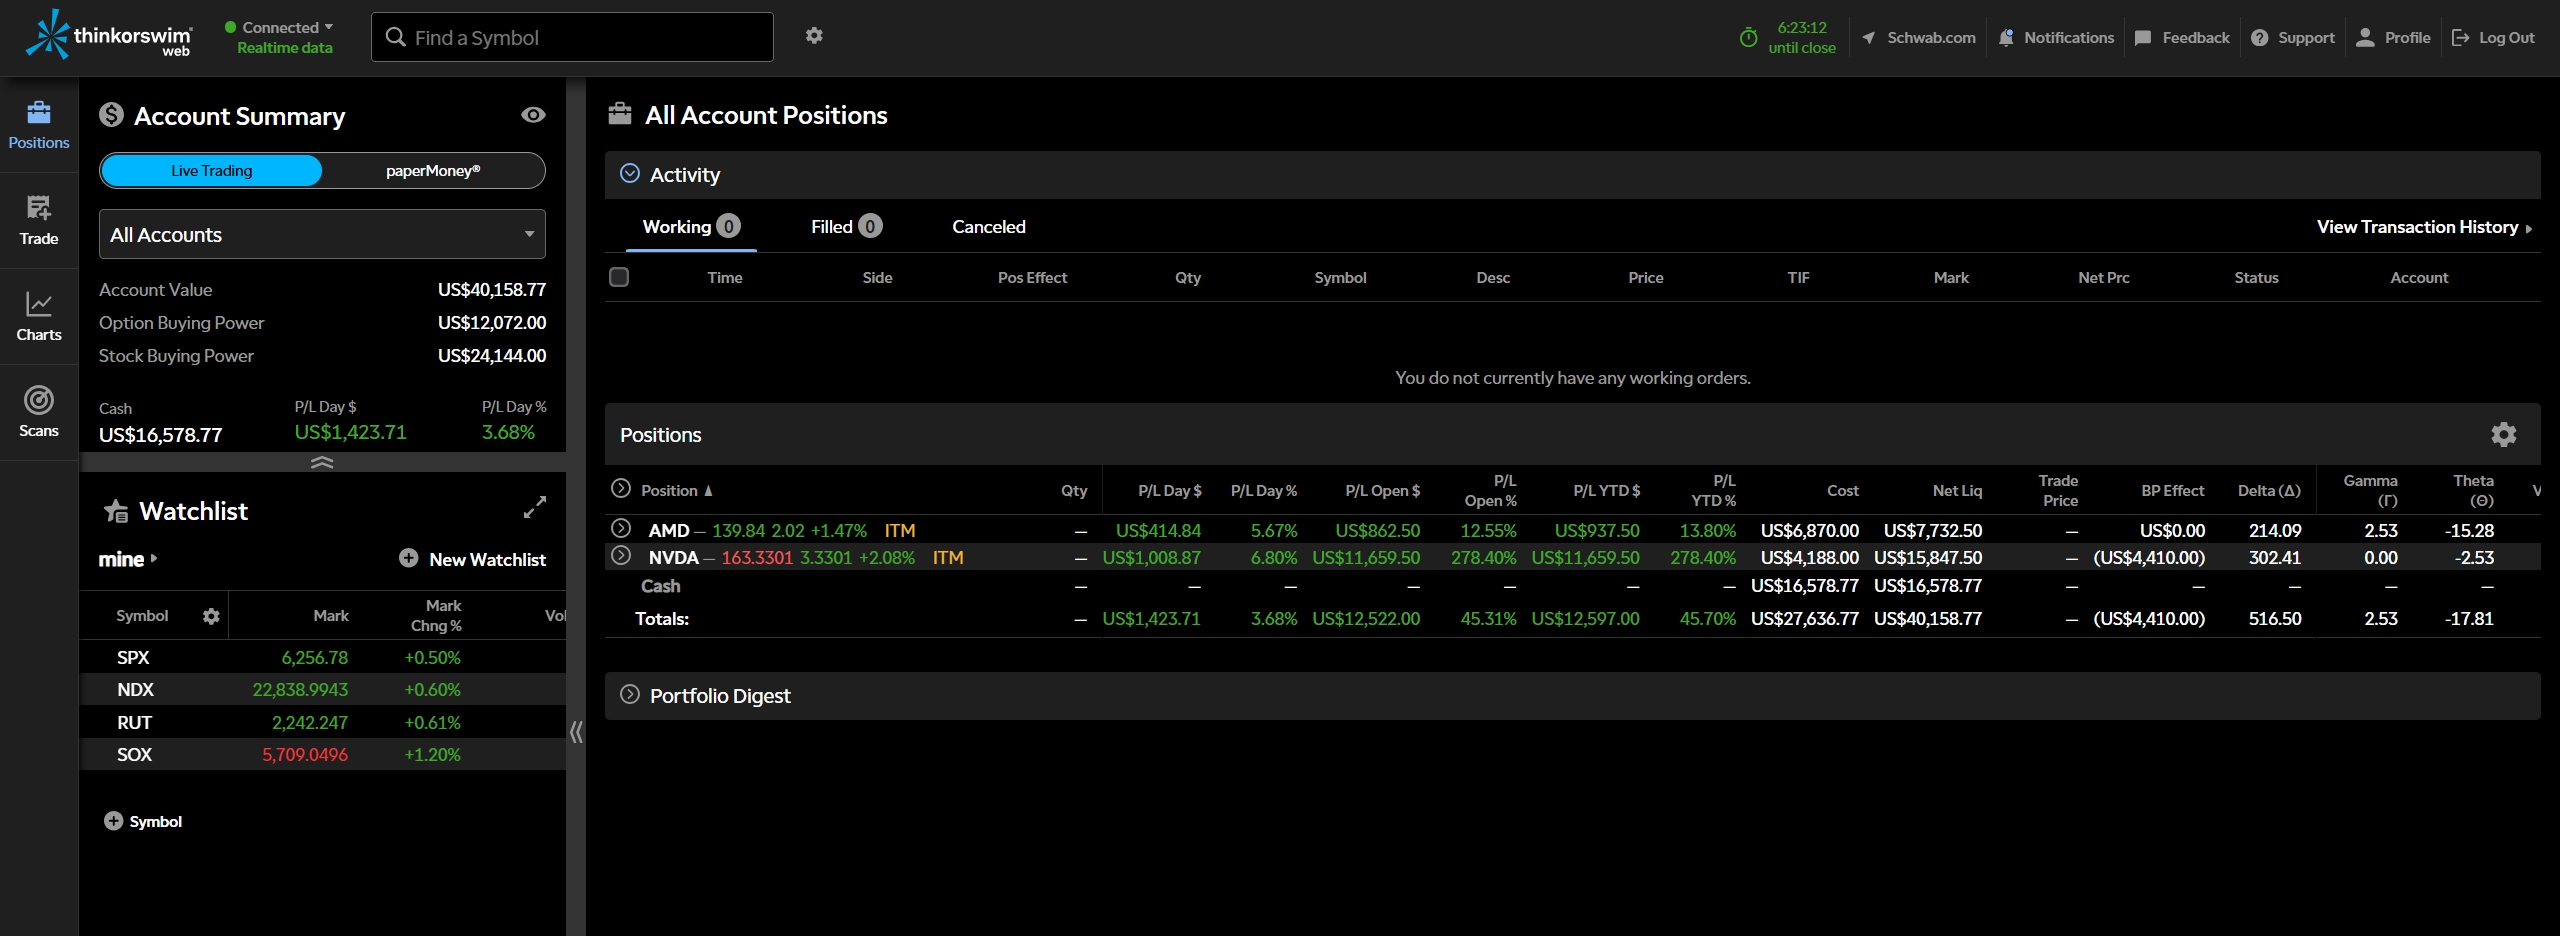2560x936 pixels.
Task: Click the NVDA symbol in positions
Action: point(673,558)
